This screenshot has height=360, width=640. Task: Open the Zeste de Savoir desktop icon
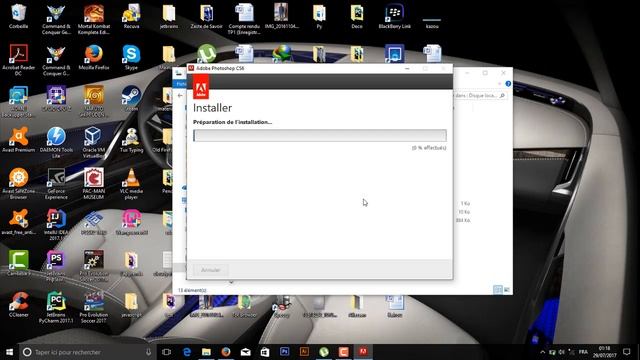(x=206, y=16)
